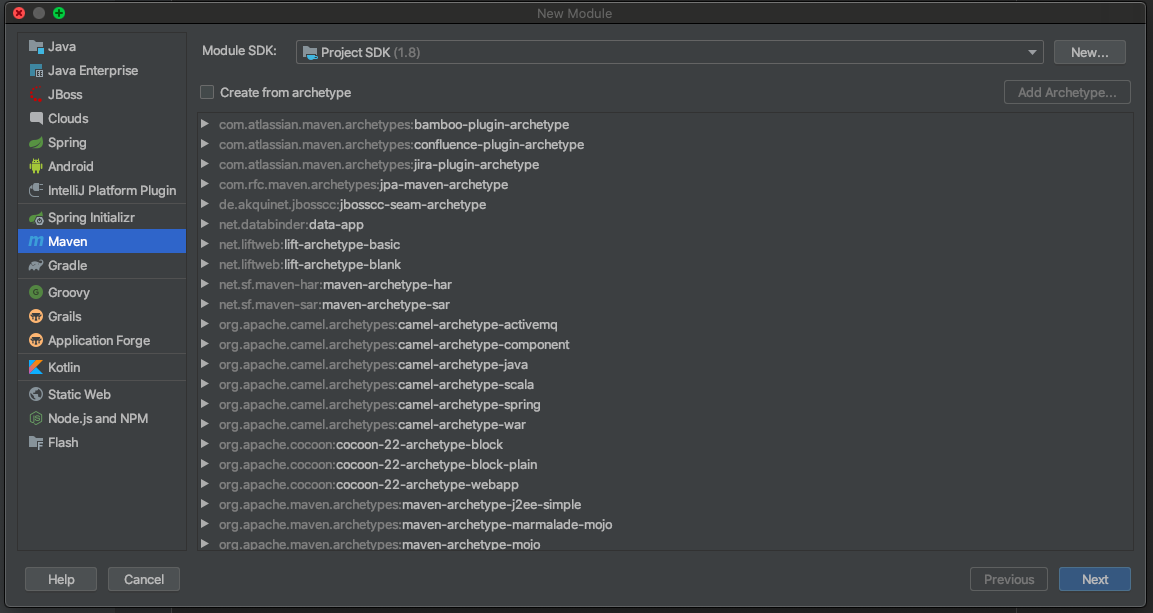Viewport: 1153px width, 613px height.
Task: Click the Kotlin icon
Action: 35,368
